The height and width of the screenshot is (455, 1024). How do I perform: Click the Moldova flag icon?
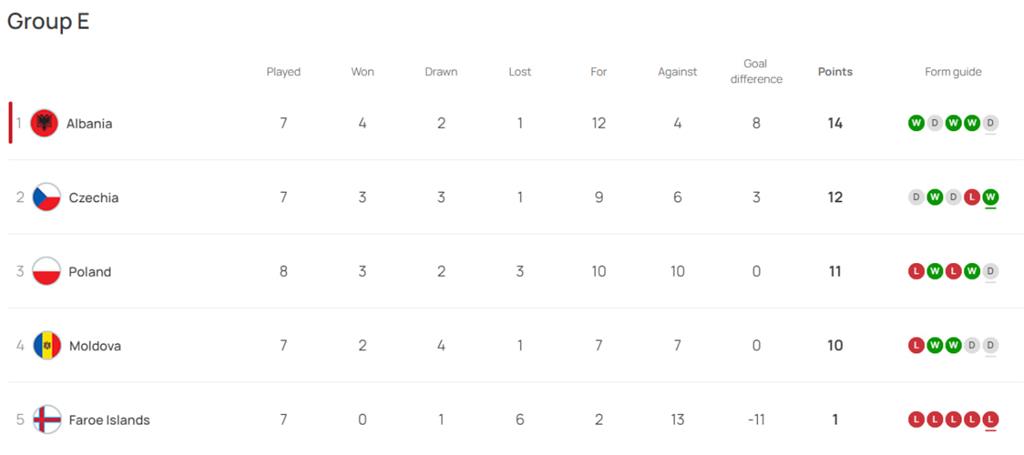pyautogui.click(x=46, y=346)
